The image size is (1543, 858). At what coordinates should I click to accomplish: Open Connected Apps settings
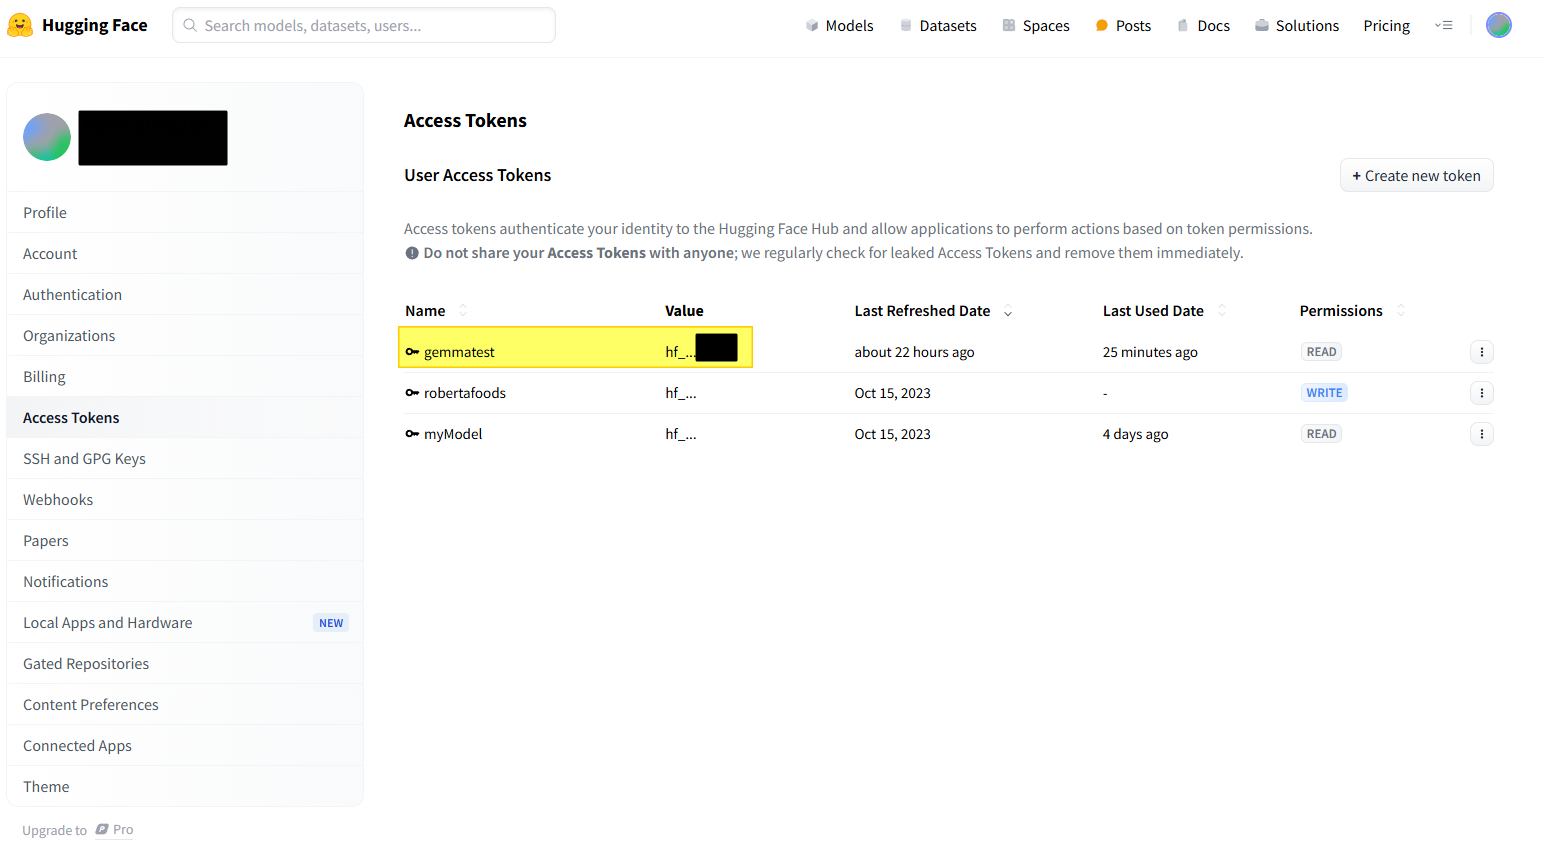coord(185,746)
